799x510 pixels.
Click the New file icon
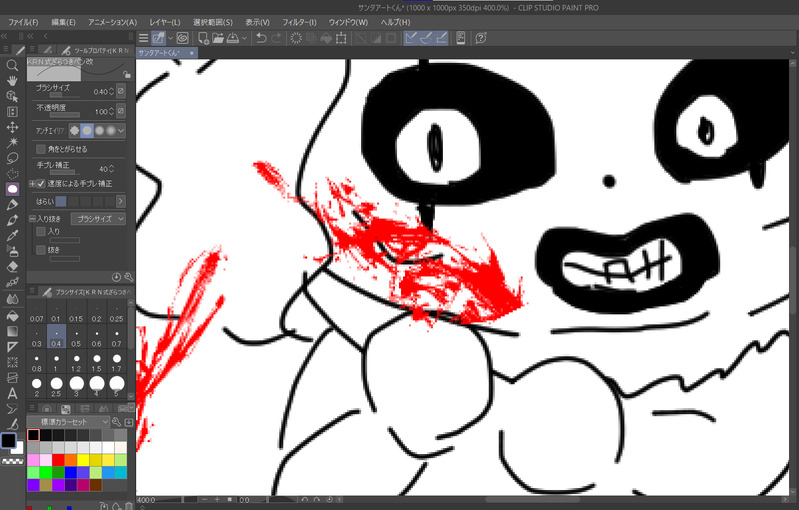tap(203, 38)
